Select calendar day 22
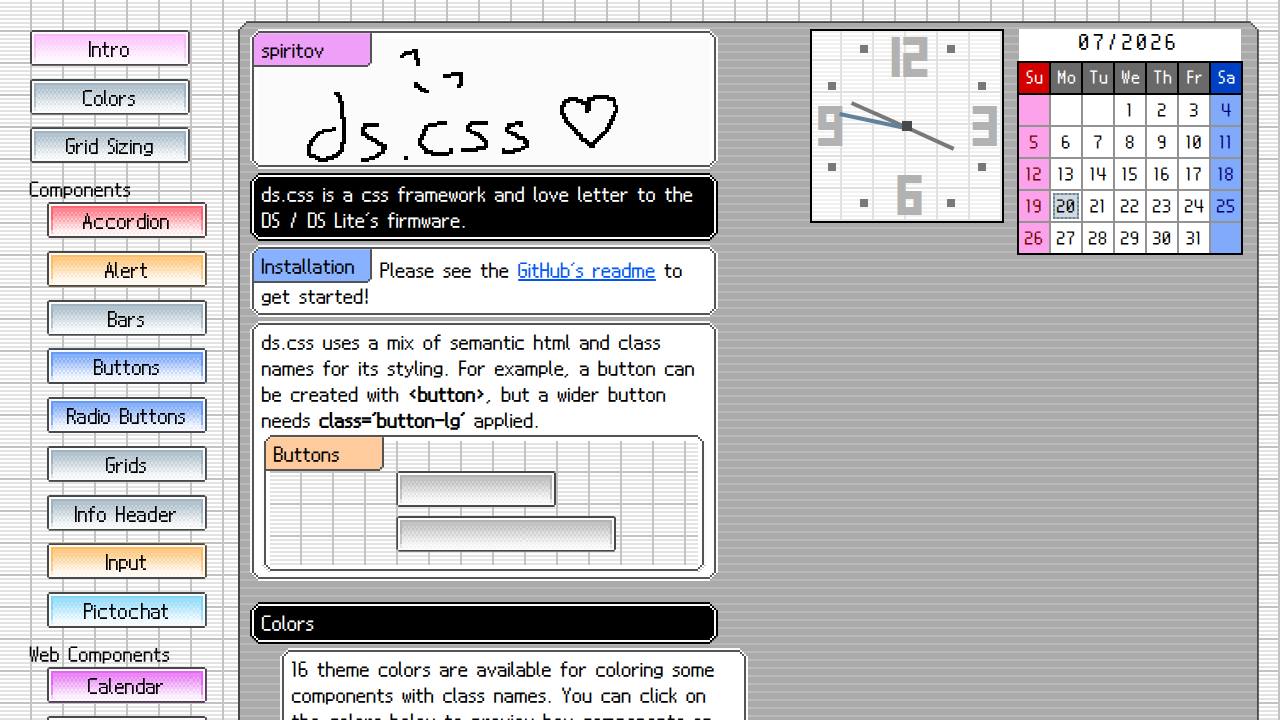 coord(1130,206)
